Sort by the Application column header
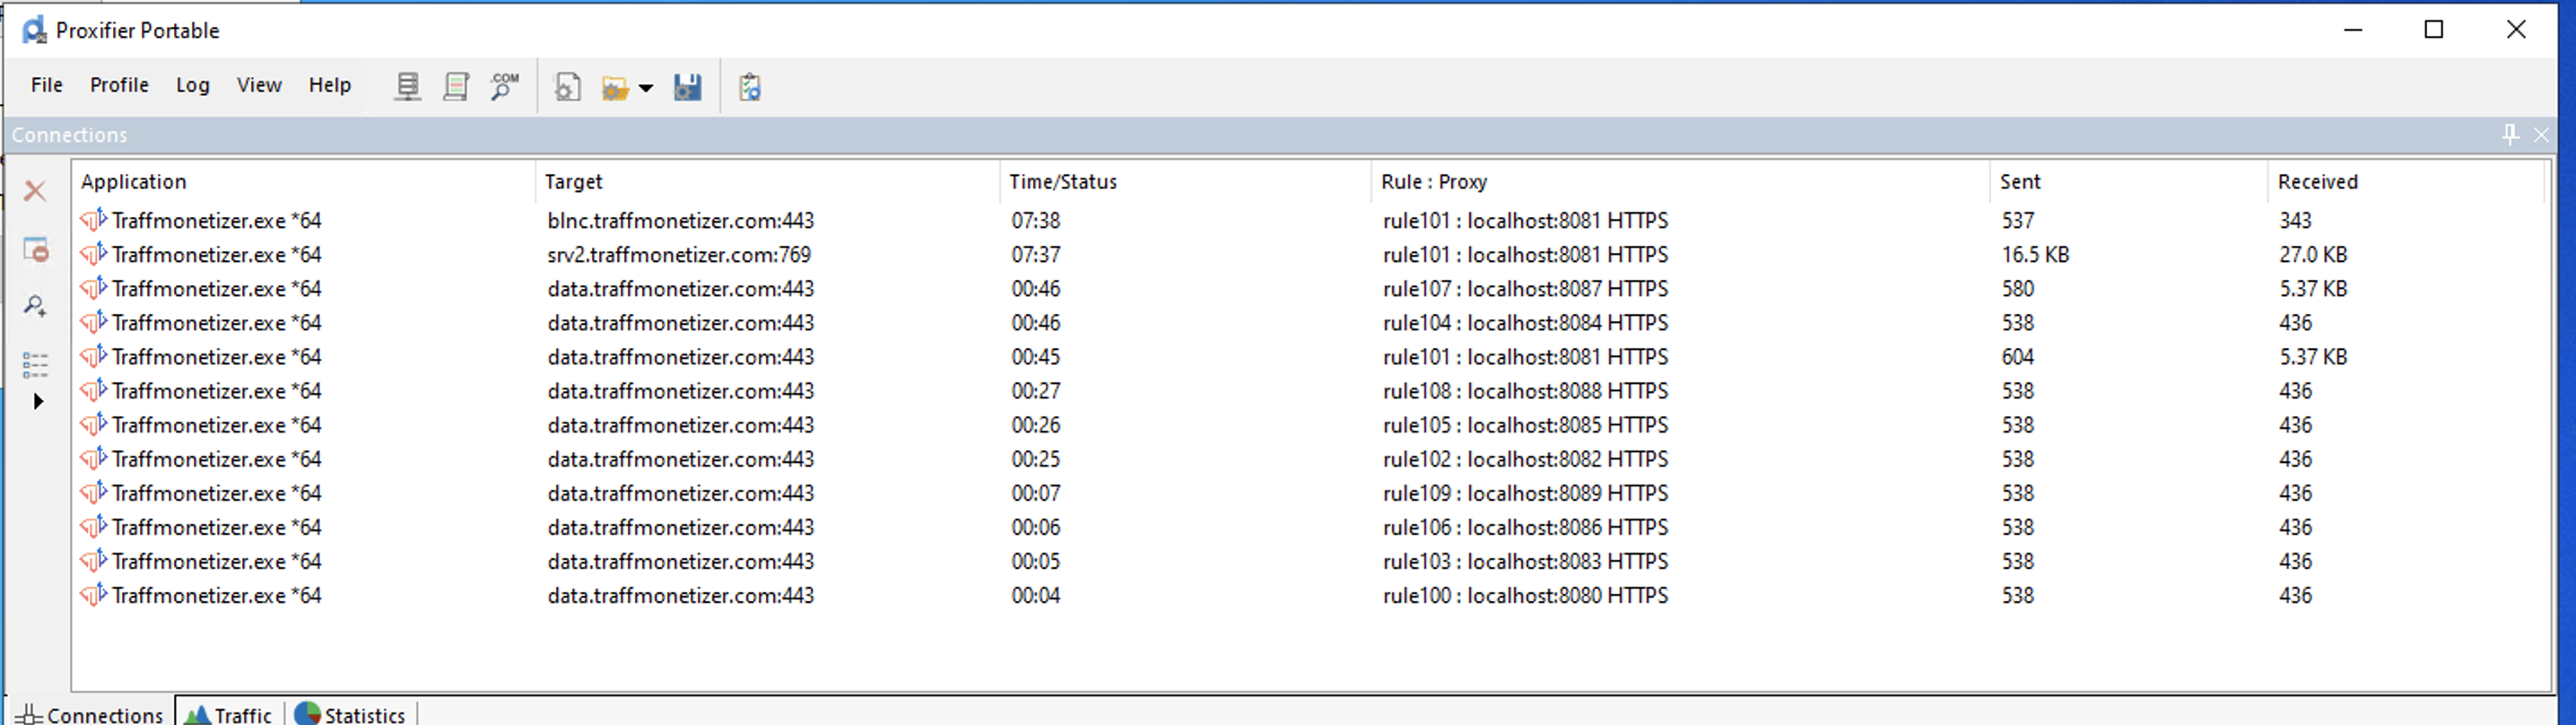Viewport: 2576px width, 725px height. (304, 182)
